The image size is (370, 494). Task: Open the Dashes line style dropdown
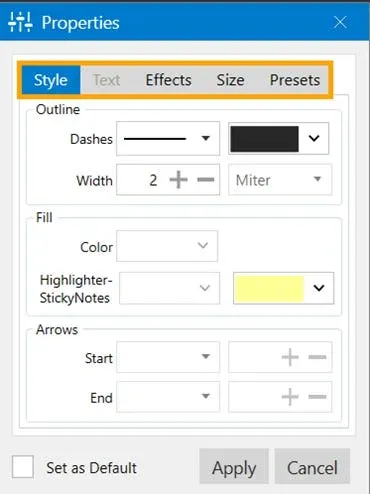pyautogui.click(x=168, y=138)
